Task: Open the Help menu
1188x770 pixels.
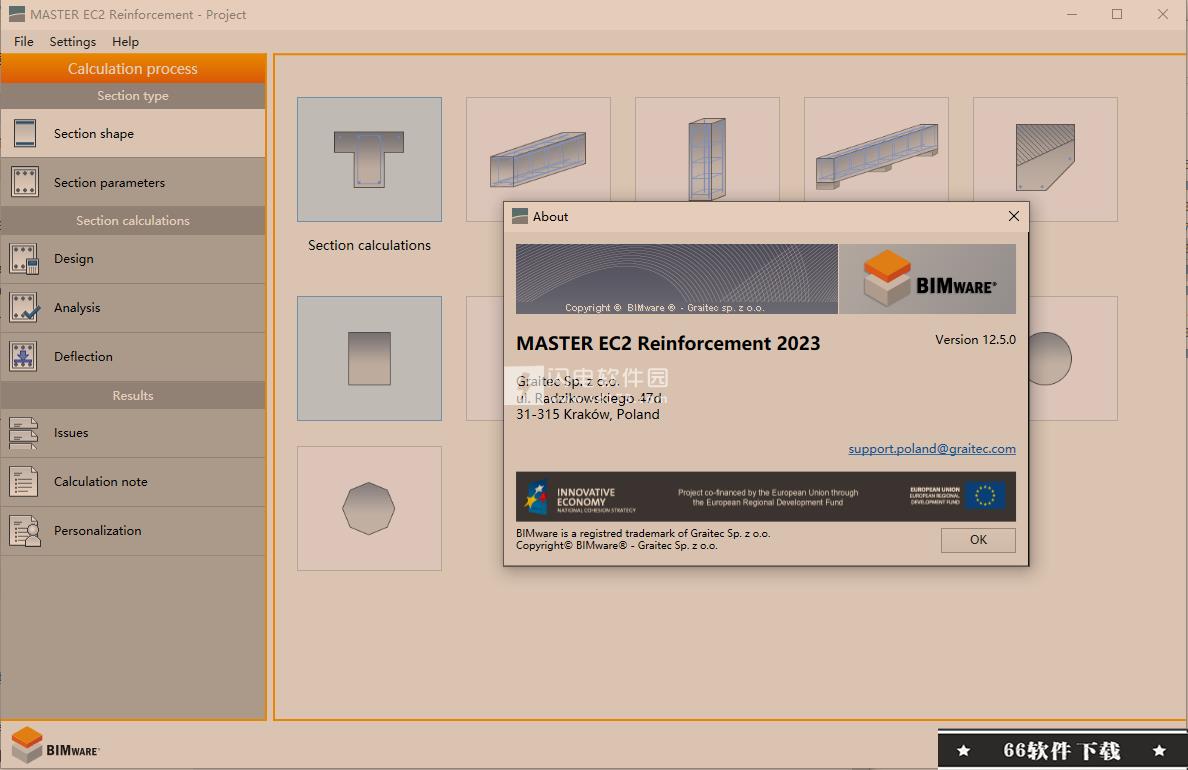Action: click(125, 42)
